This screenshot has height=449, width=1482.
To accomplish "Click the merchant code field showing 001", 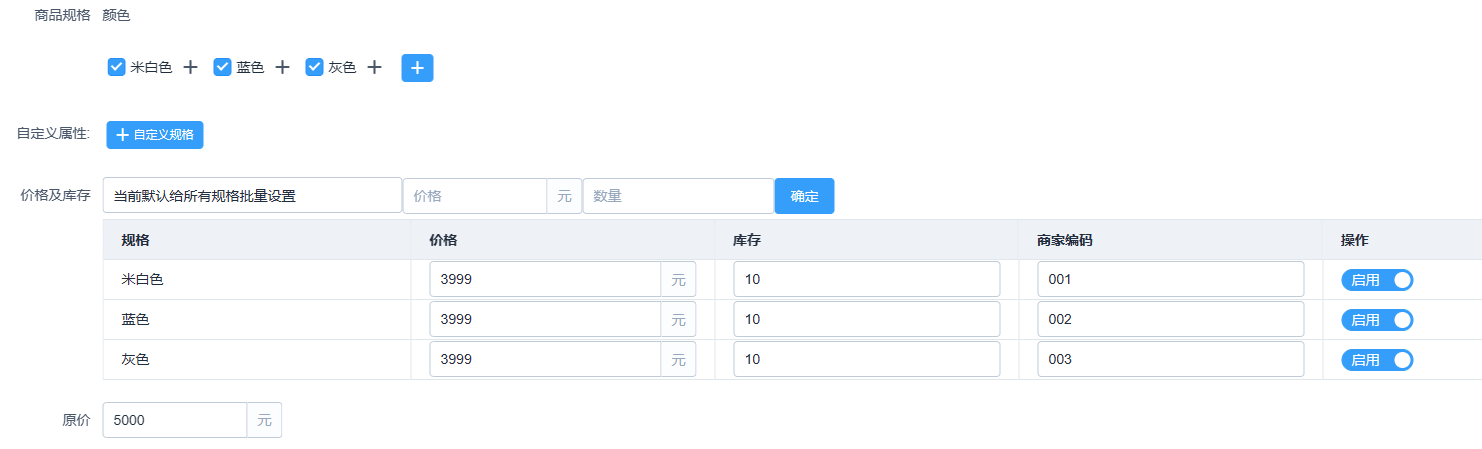I will pos(1171,280).
